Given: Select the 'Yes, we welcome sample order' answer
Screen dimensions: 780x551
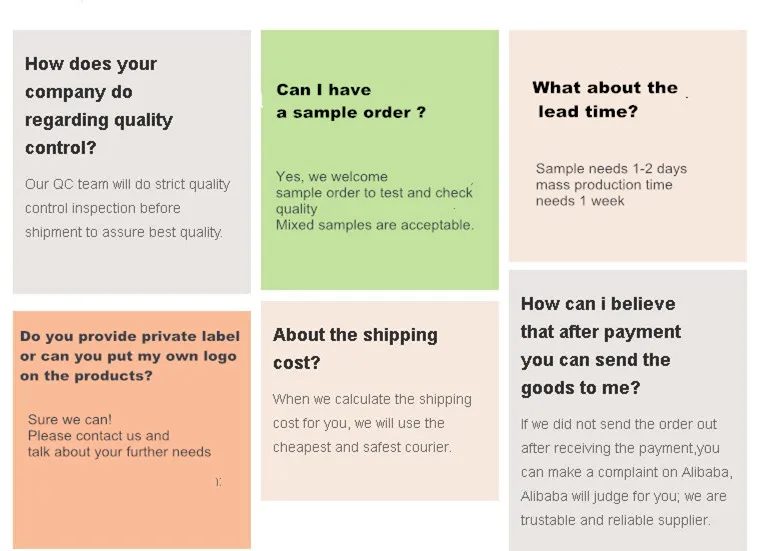Looking at the screenshot, I should [374, 192].
